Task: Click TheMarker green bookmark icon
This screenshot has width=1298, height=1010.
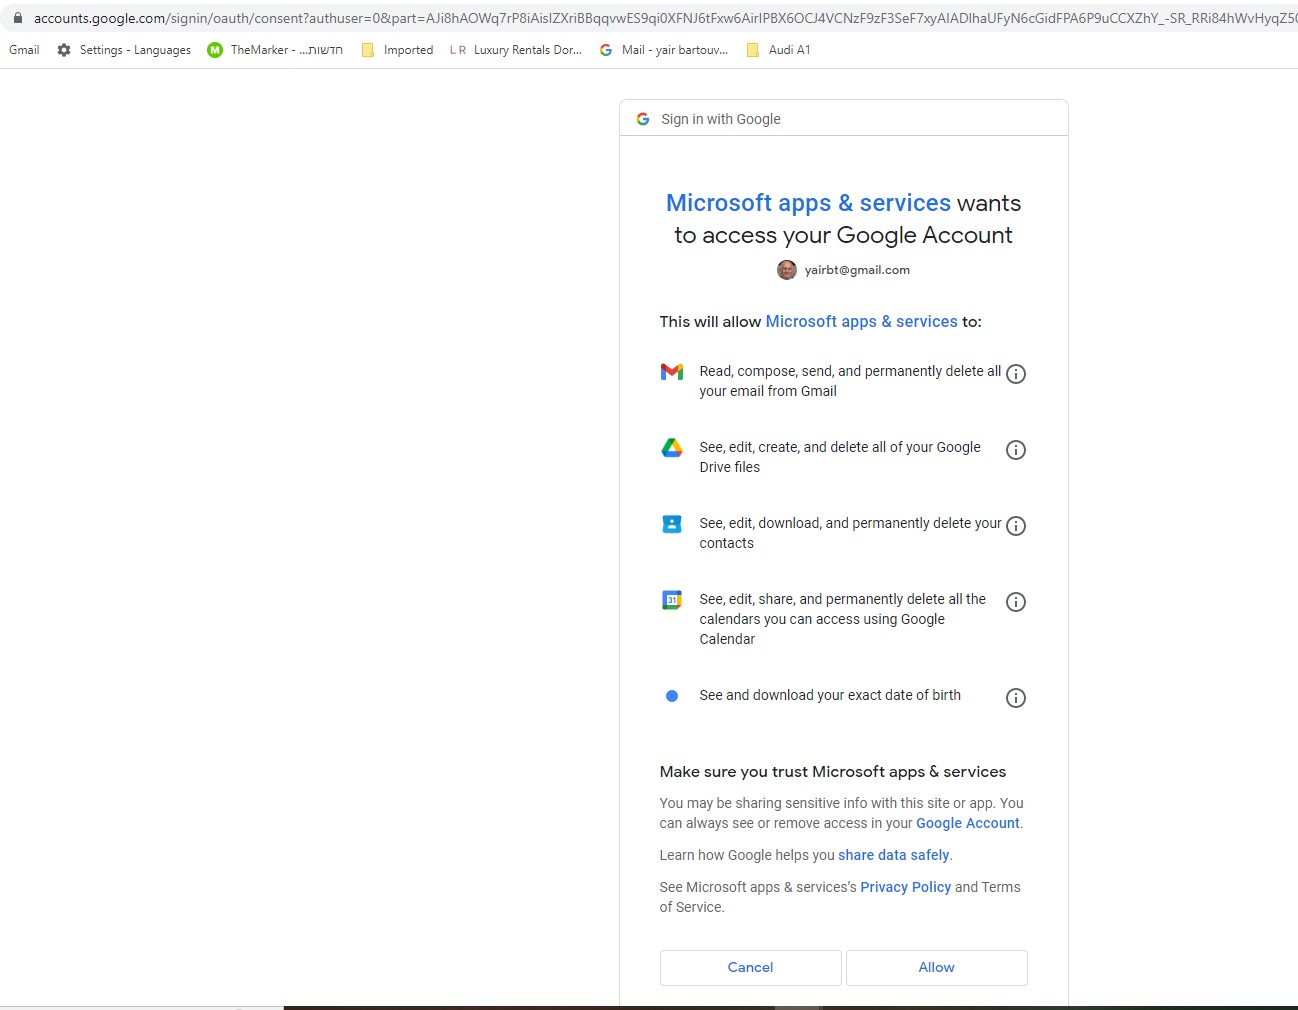Action: pyautogui.click(x=215, y=50)
